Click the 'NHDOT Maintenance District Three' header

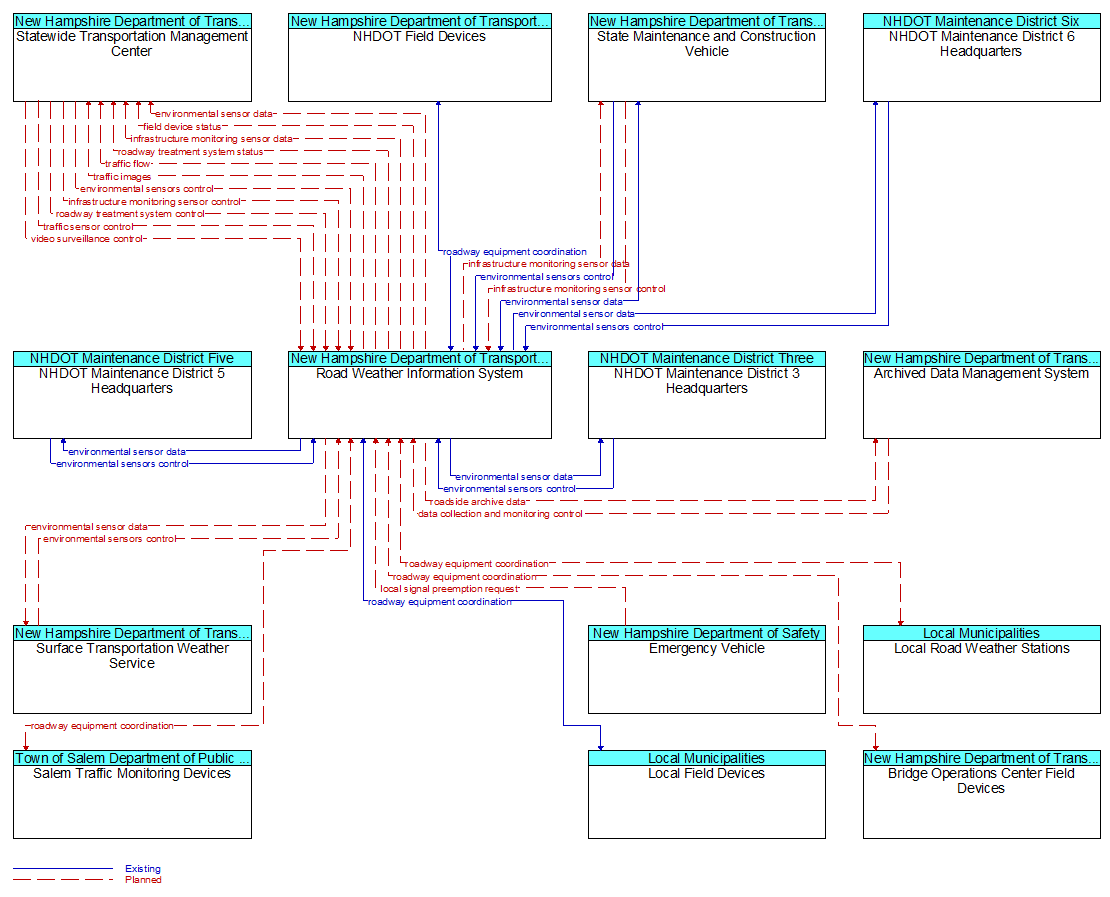pyautogui.click(x=706, y=358)
